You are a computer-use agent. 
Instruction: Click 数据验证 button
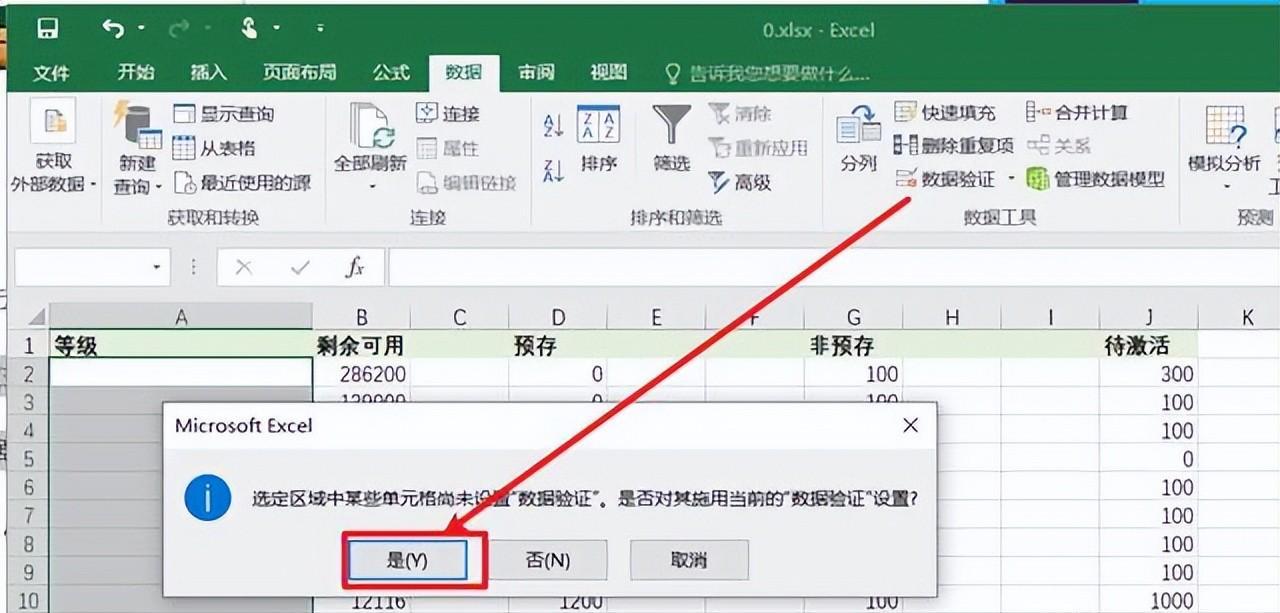click(x=946, y=179)
